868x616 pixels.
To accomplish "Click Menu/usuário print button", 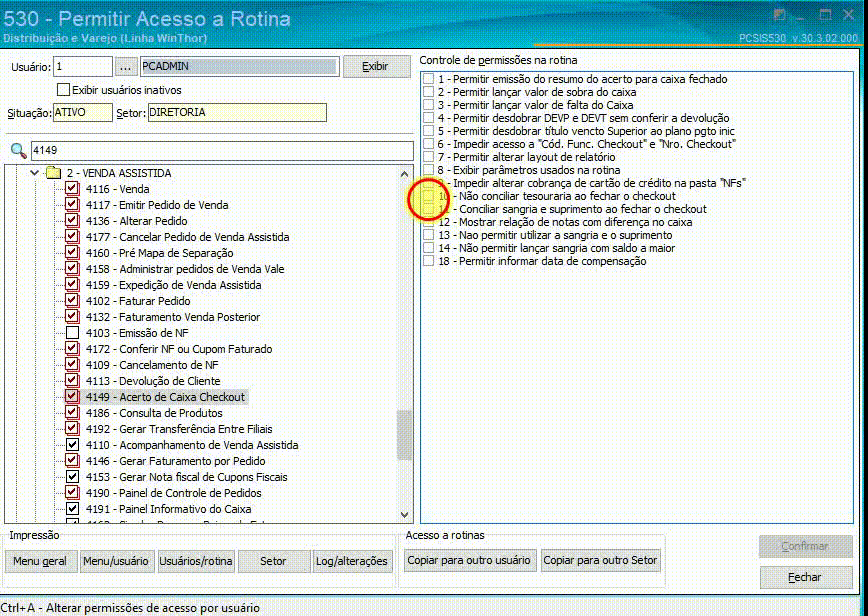I will (x=116, y=561).
